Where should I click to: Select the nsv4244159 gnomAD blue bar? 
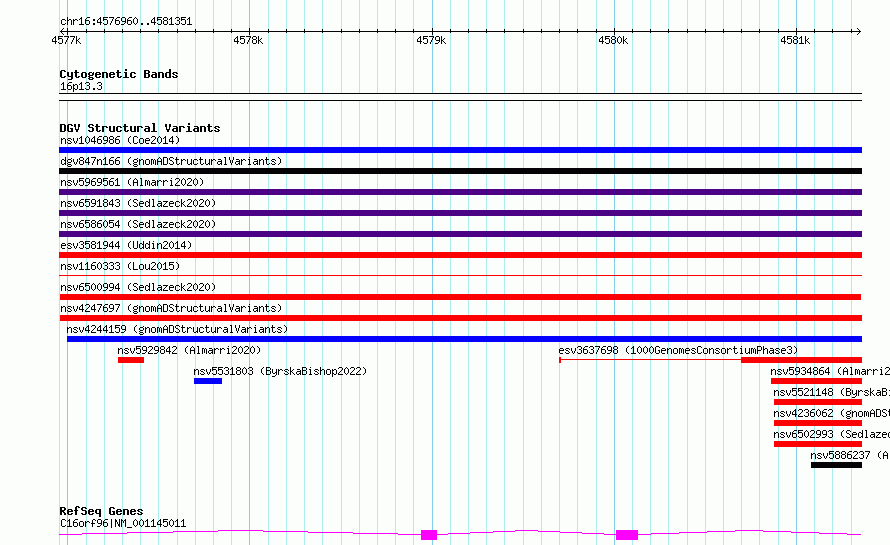[464, 339]
